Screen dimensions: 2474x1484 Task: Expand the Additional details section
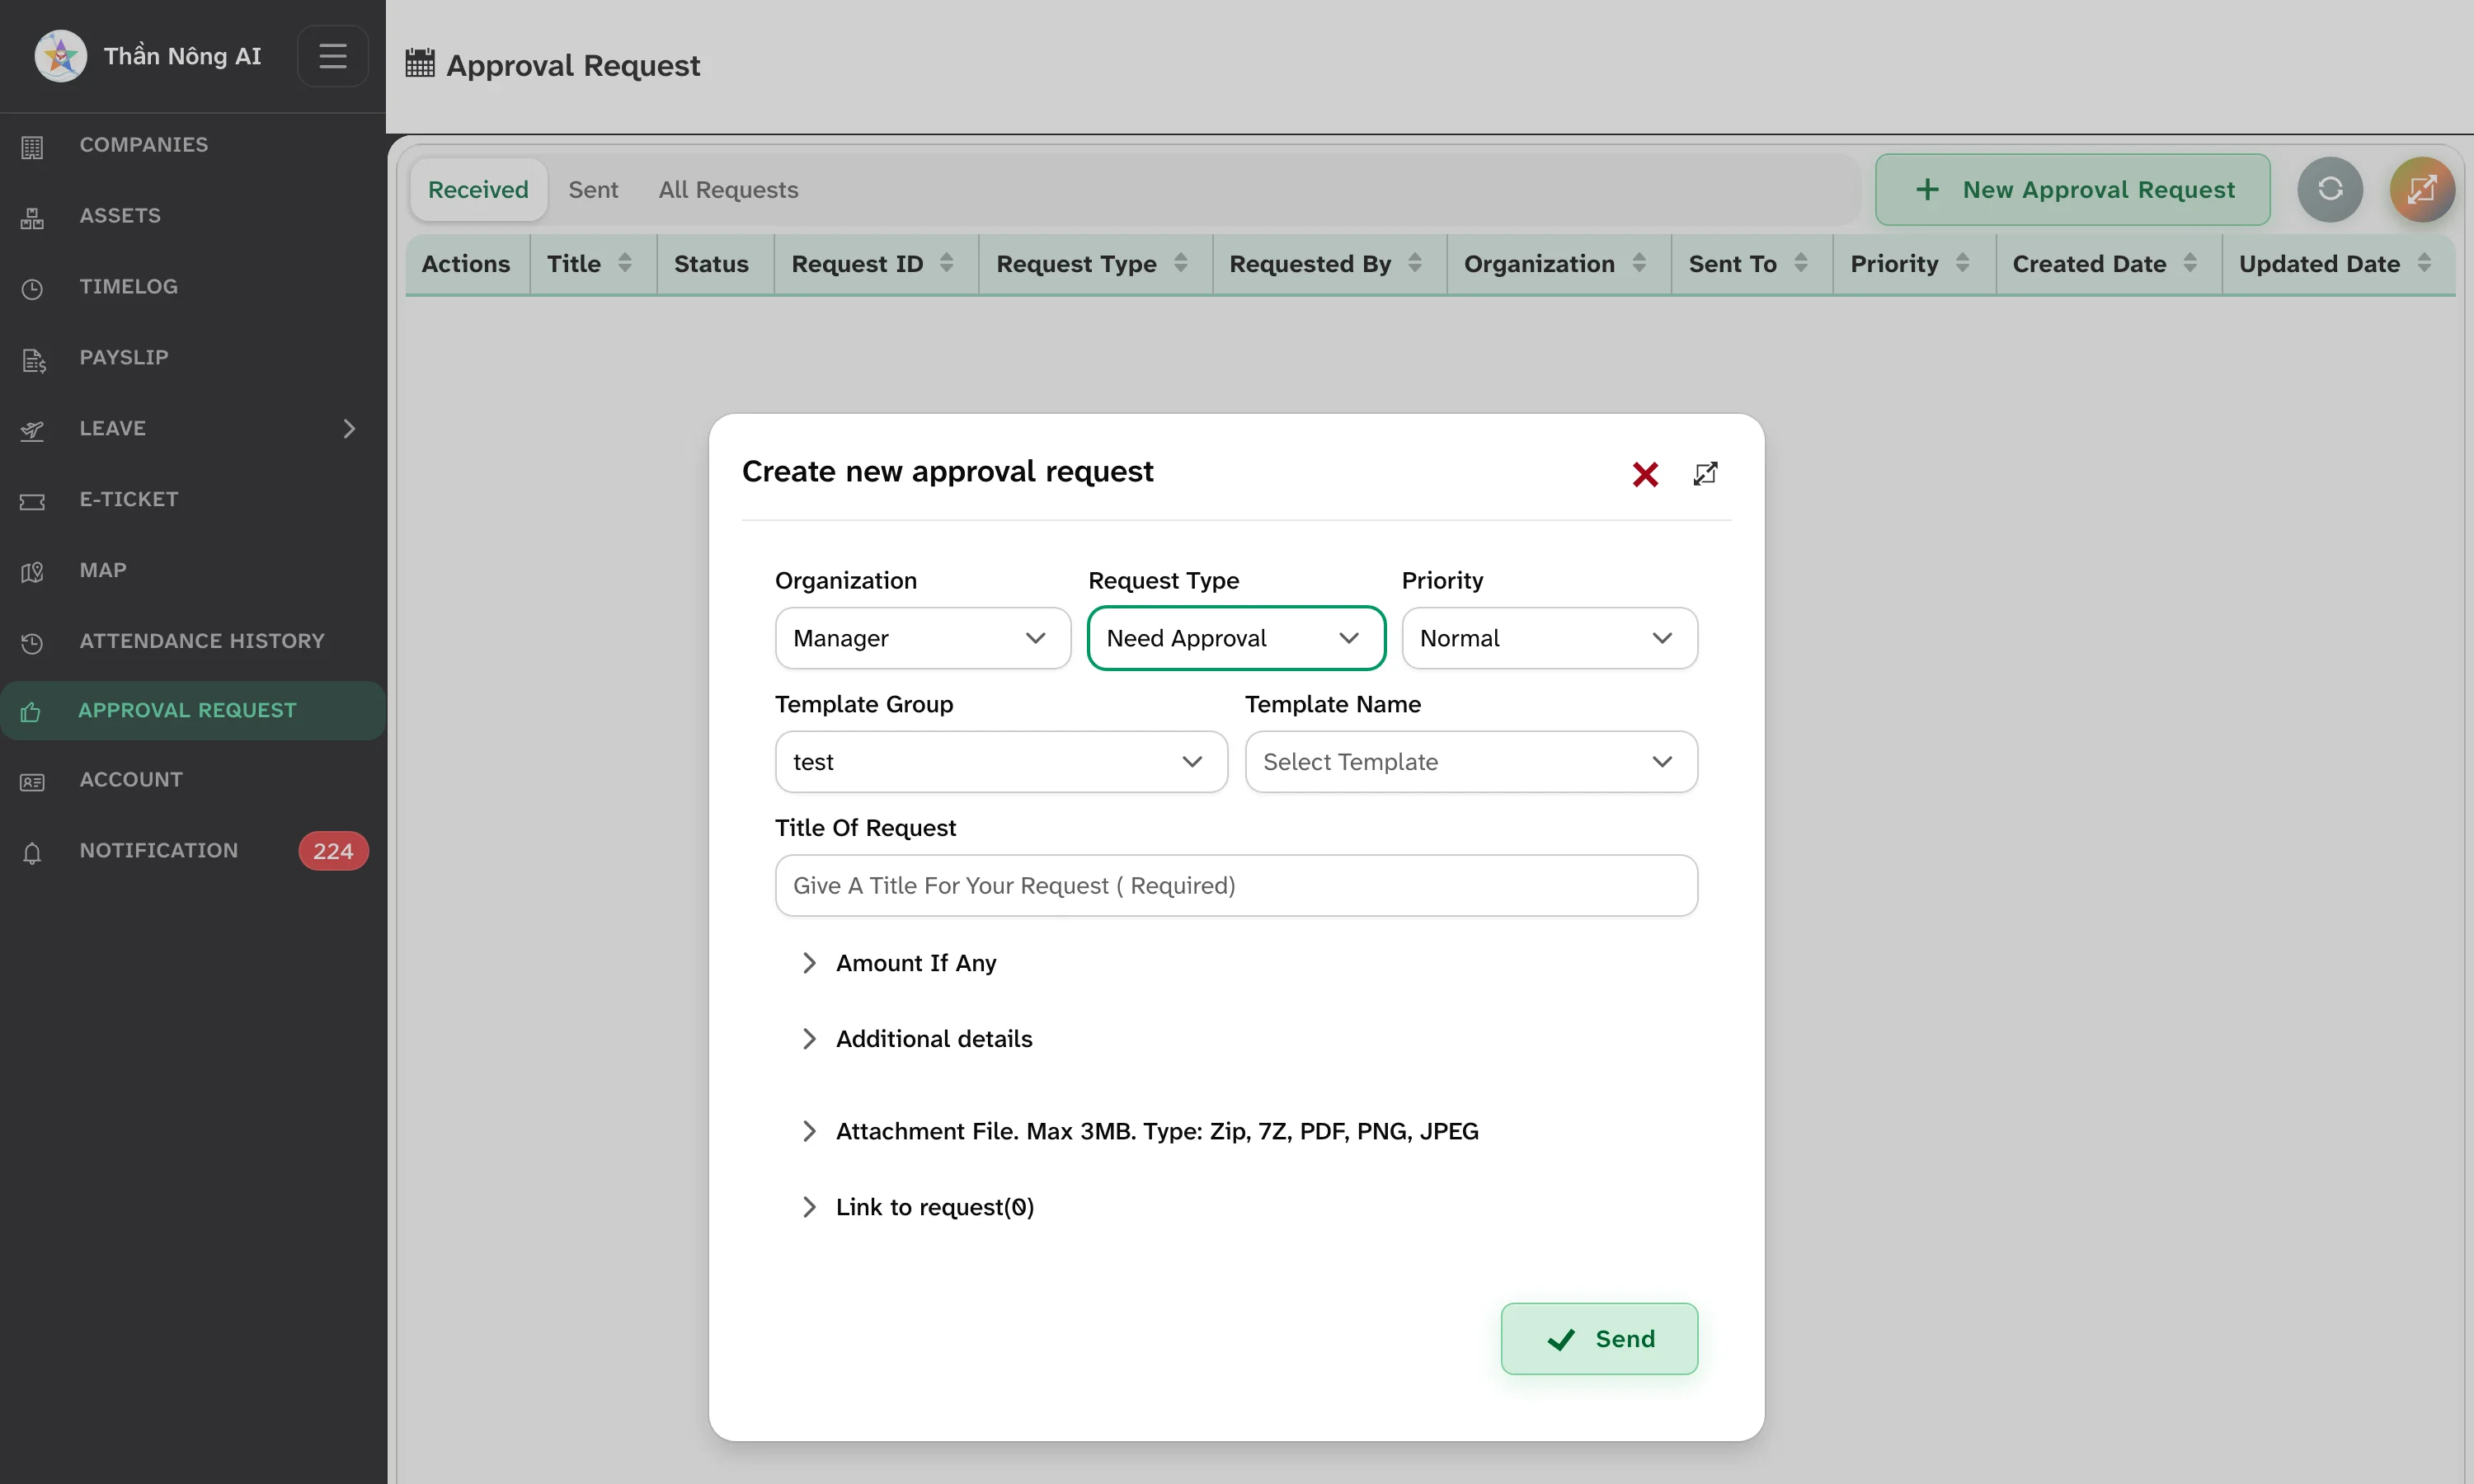[x=917, y=1039]
